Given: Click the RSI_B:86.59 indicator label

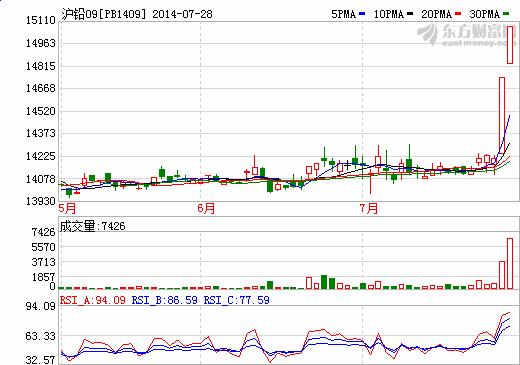Looking at the screenshot, I should click(165, 300).
